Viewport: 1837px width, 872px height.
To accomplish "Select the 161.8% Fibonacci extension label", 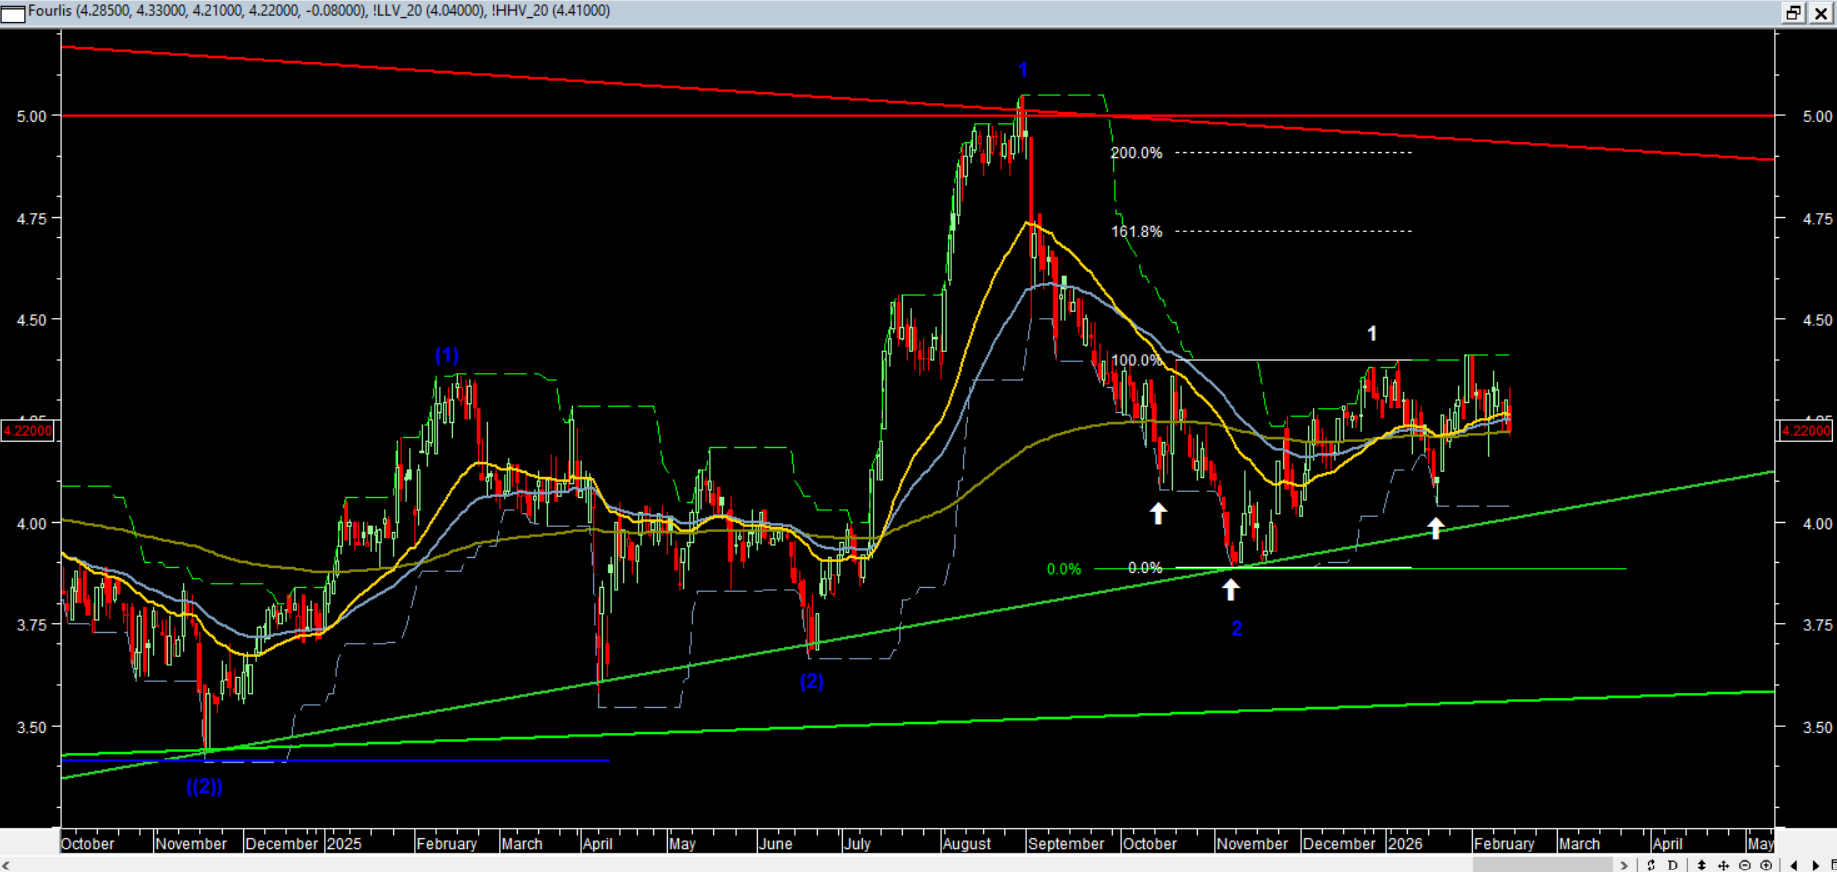I will point(1136,231).
